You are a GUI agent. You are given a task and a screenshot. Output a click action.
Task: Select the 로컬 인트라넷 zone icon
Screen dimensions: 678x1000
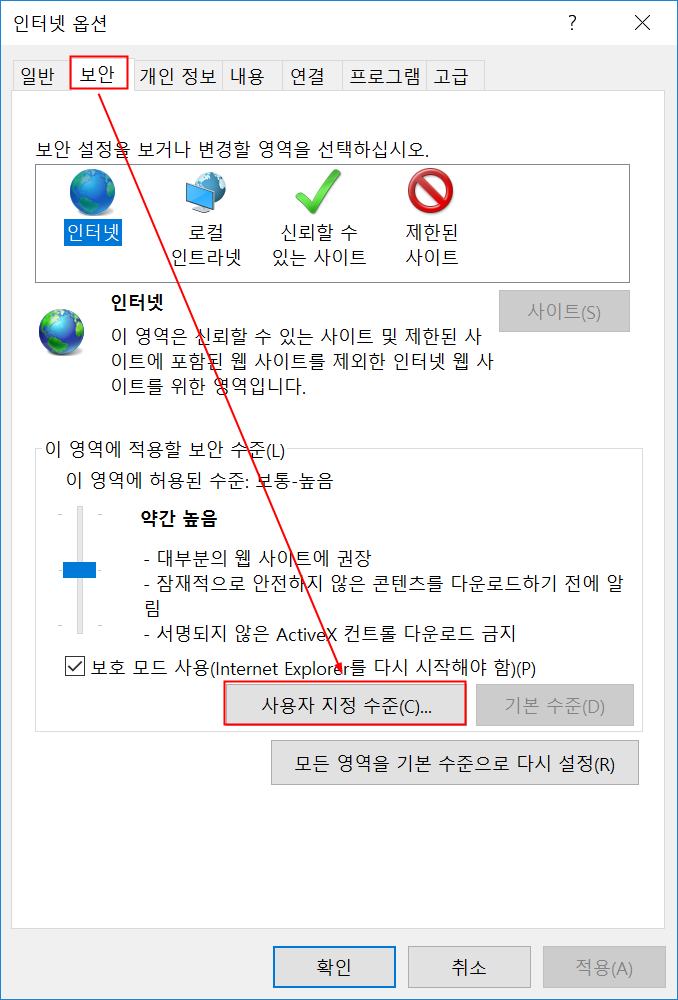[x=205, y=193]
